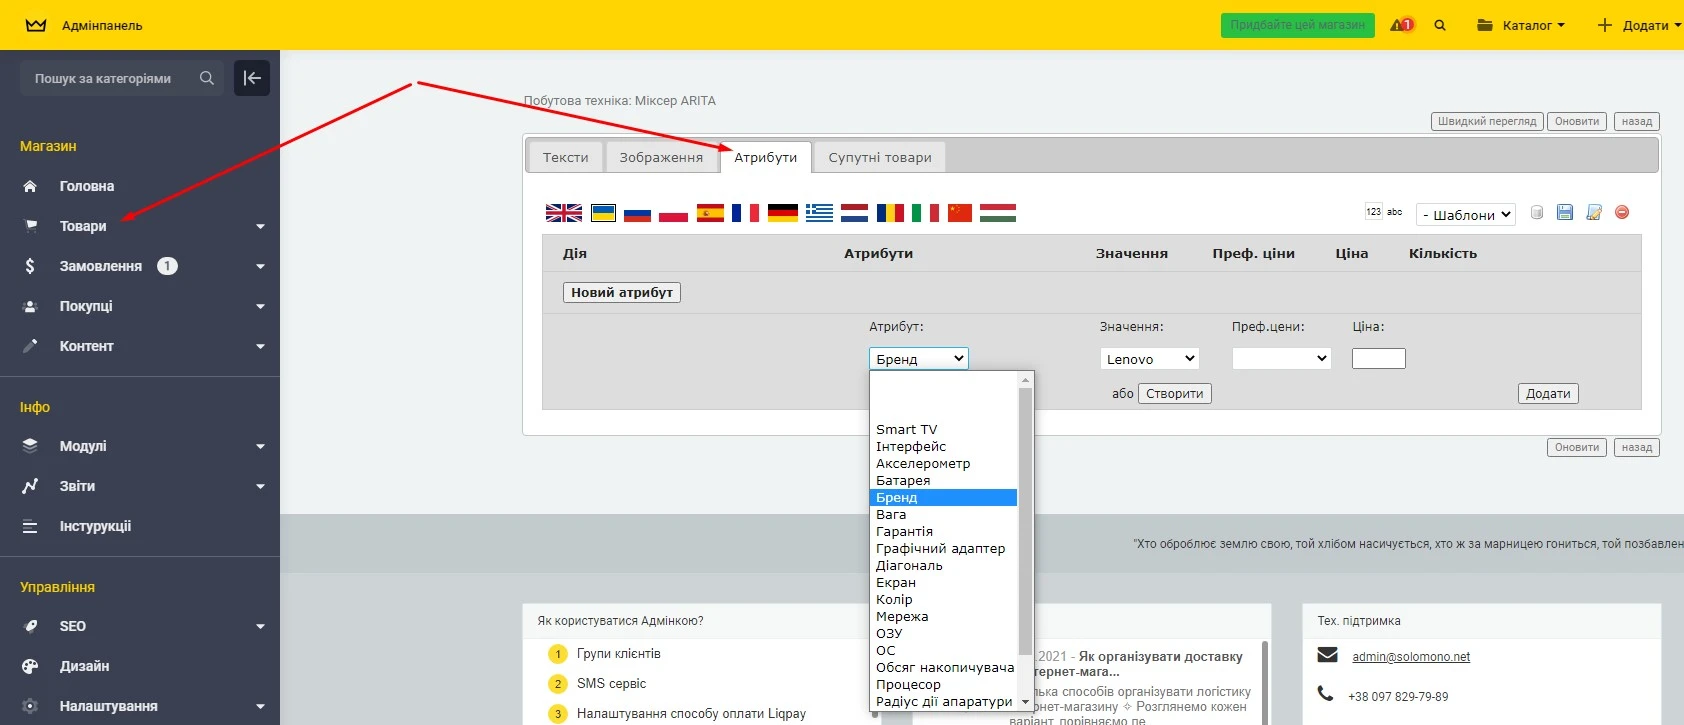Open Інструкції in the sidebar

(140, 526)
